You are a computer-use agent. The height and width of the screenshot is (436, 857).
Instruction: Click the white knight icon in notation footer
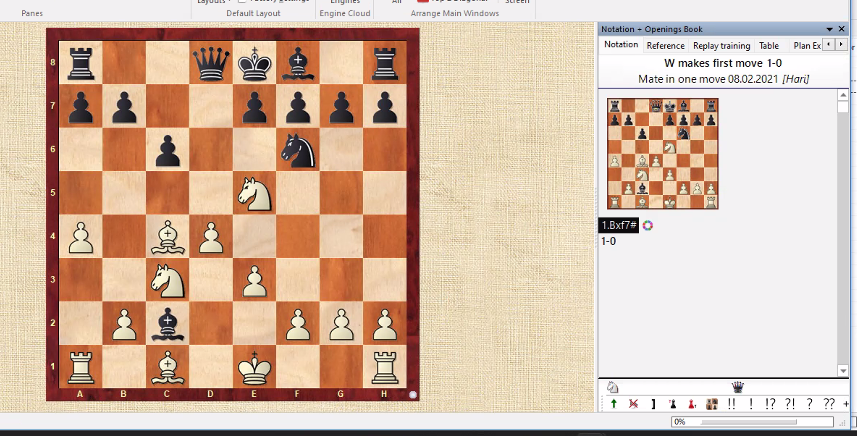[612, 387]
